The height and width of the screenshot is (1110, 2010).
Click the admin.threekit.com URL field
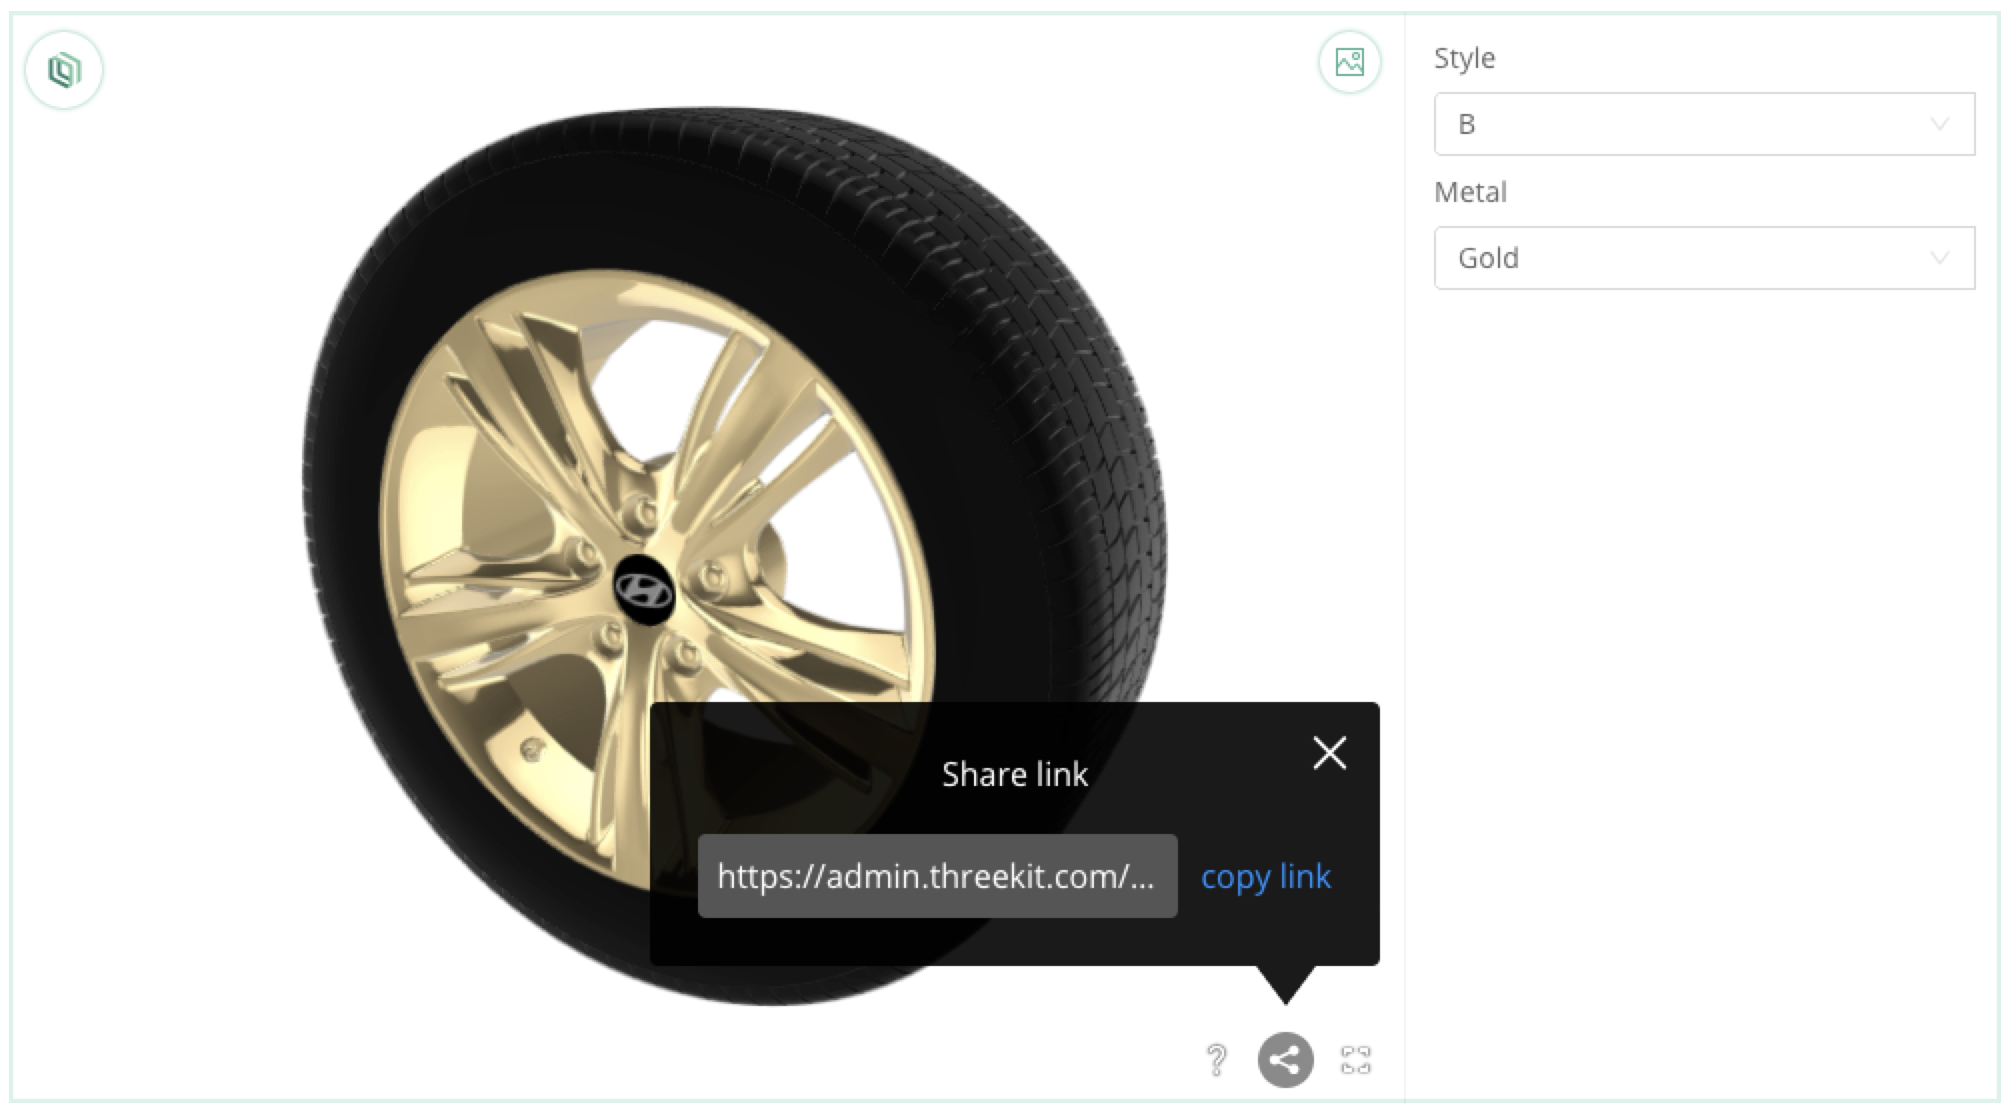click(x=937, y=876)
